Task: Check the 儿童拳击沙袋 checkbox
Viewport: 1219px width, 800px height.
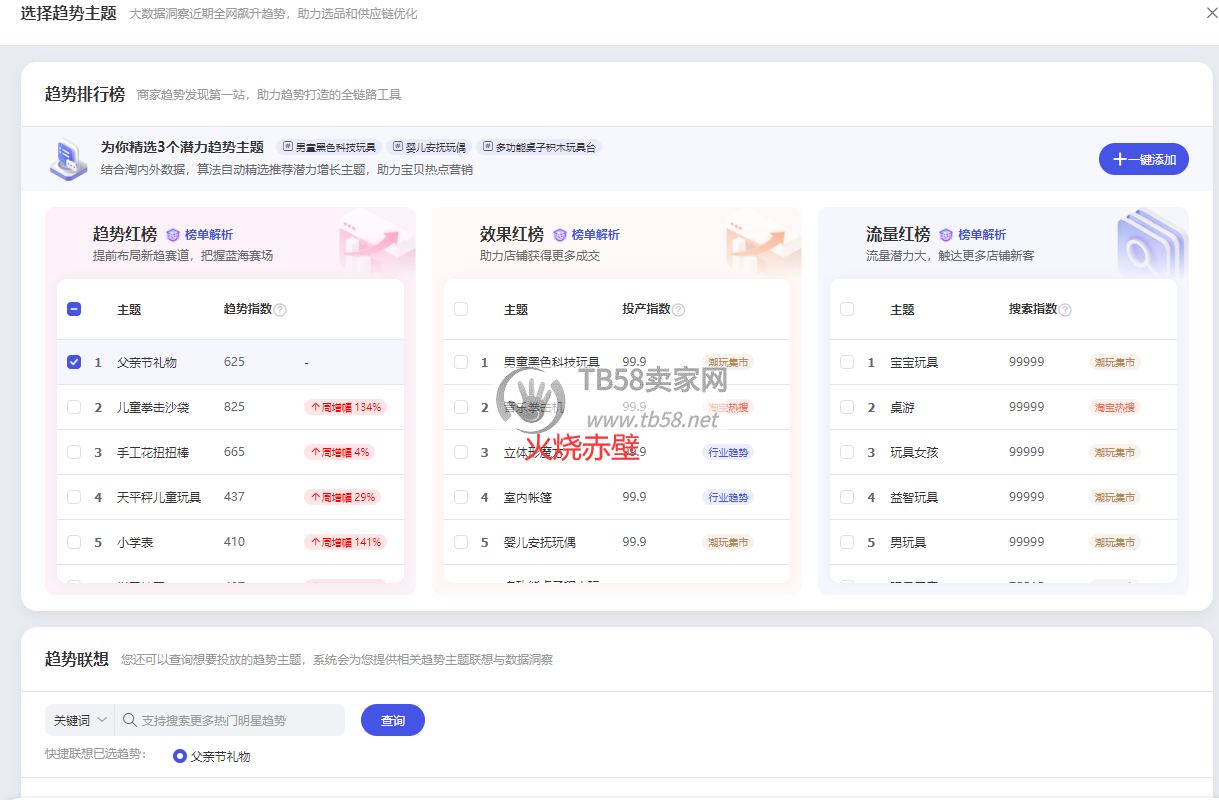Action: coord(74,407)
